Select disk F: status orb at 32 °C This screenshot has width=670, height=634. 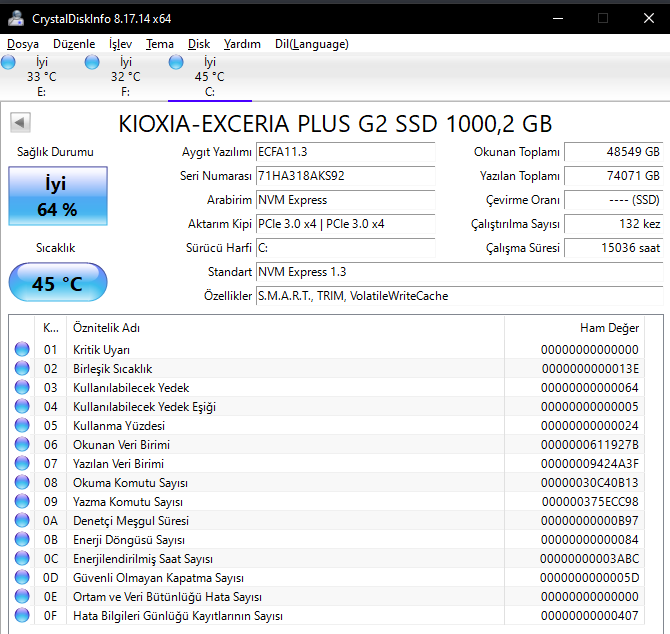pos(93,63)
